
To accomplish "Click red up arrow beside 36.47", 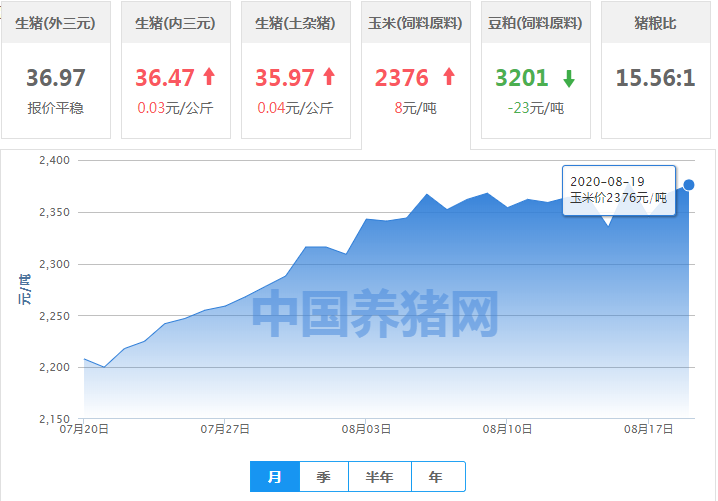I will [x=209, y=77].
